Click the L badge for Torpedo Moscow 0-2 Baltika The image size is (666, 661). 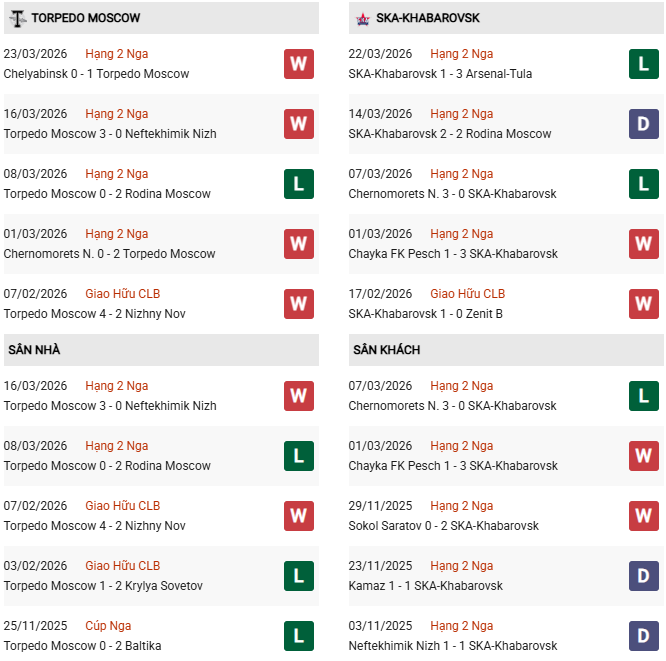[x=298, y=636]
